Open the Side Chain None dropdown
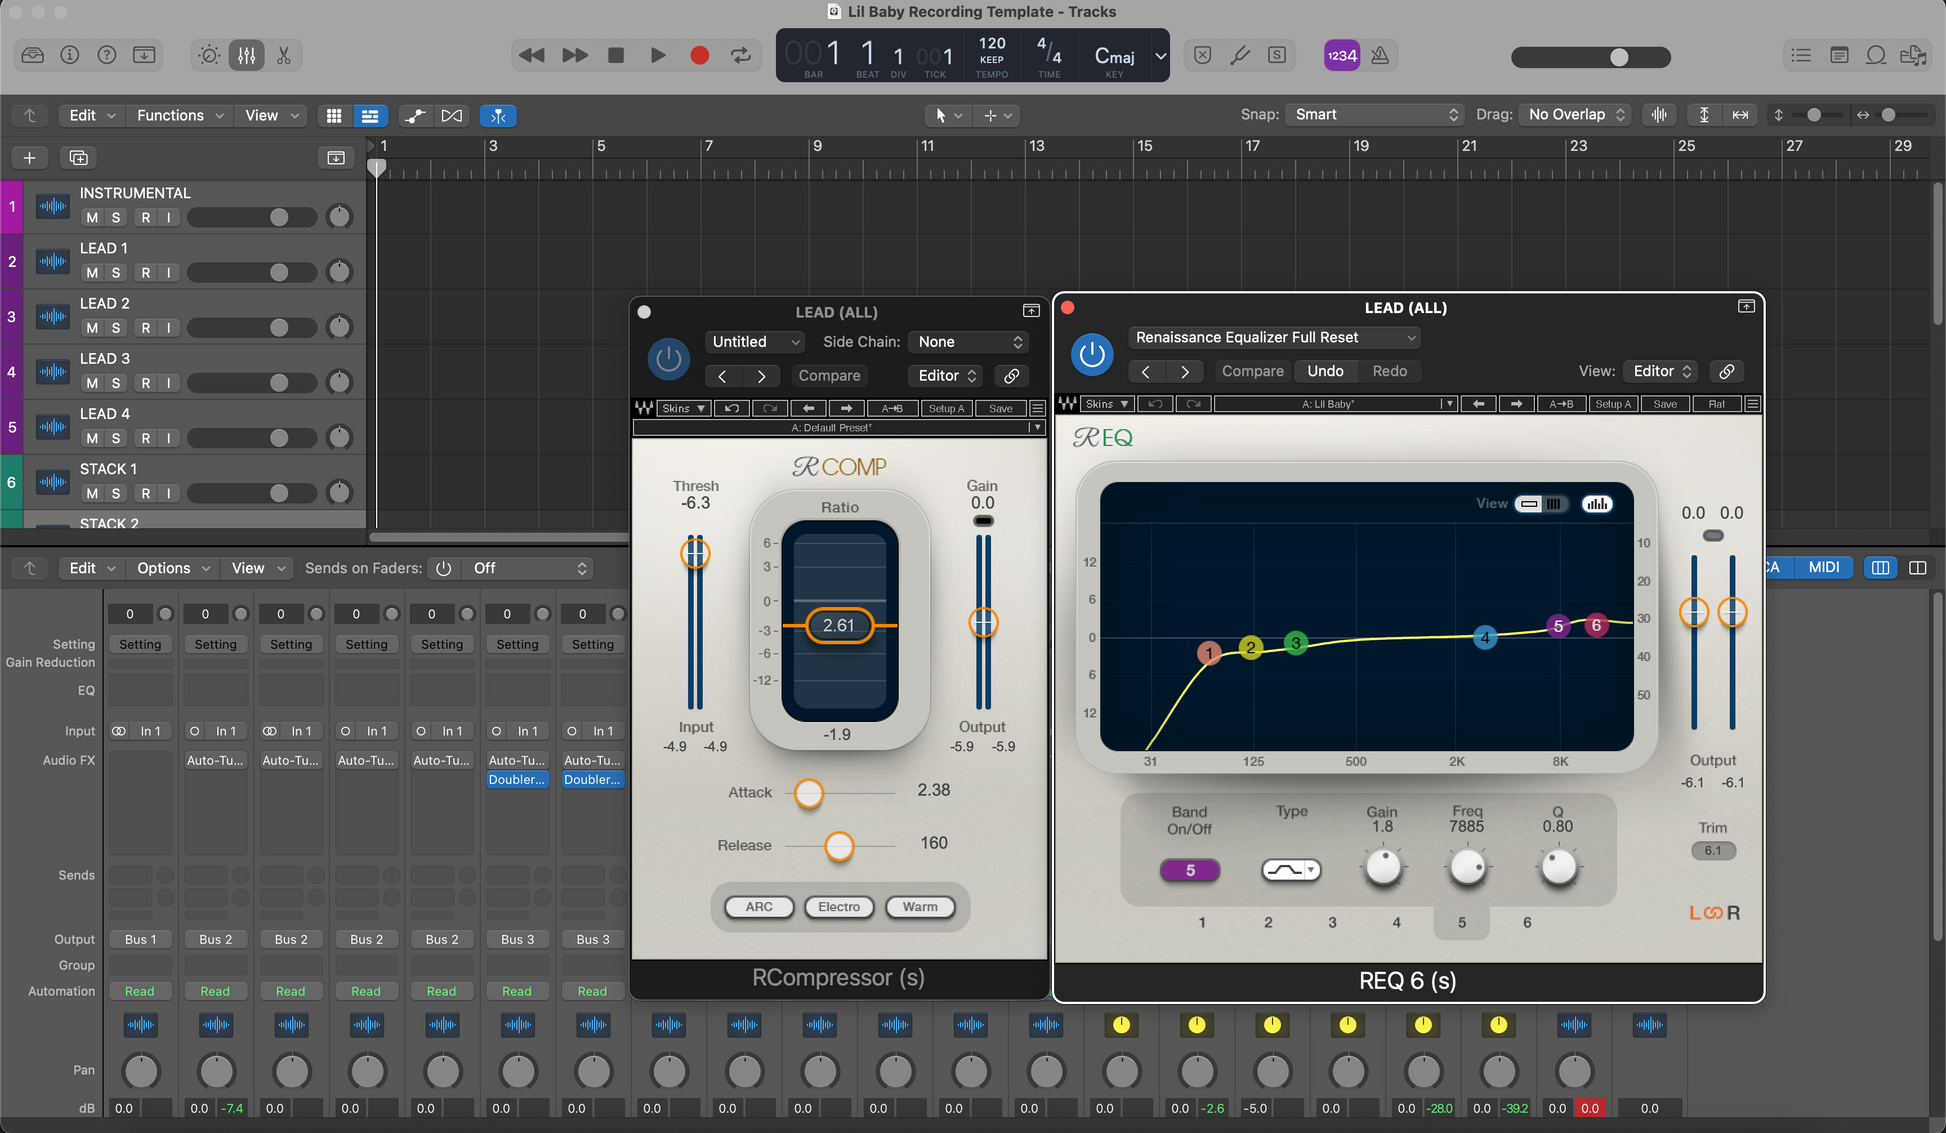This screenshot has width=1946, height=1133. coord(969,342)
